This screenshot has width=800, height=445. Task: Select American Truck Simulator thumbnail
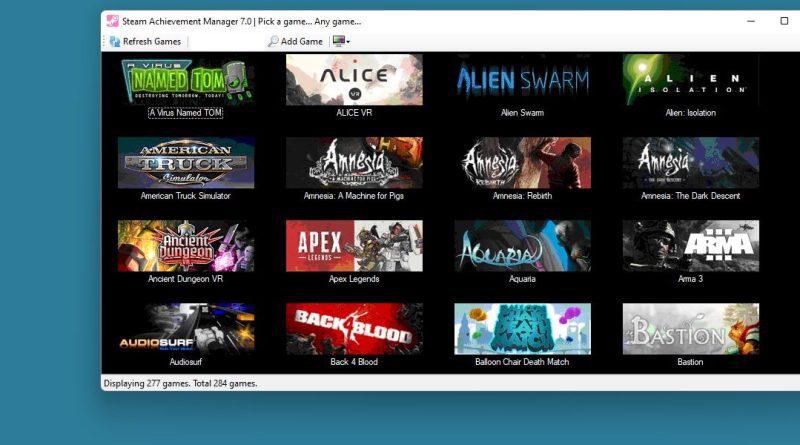(x=186, y=163)
